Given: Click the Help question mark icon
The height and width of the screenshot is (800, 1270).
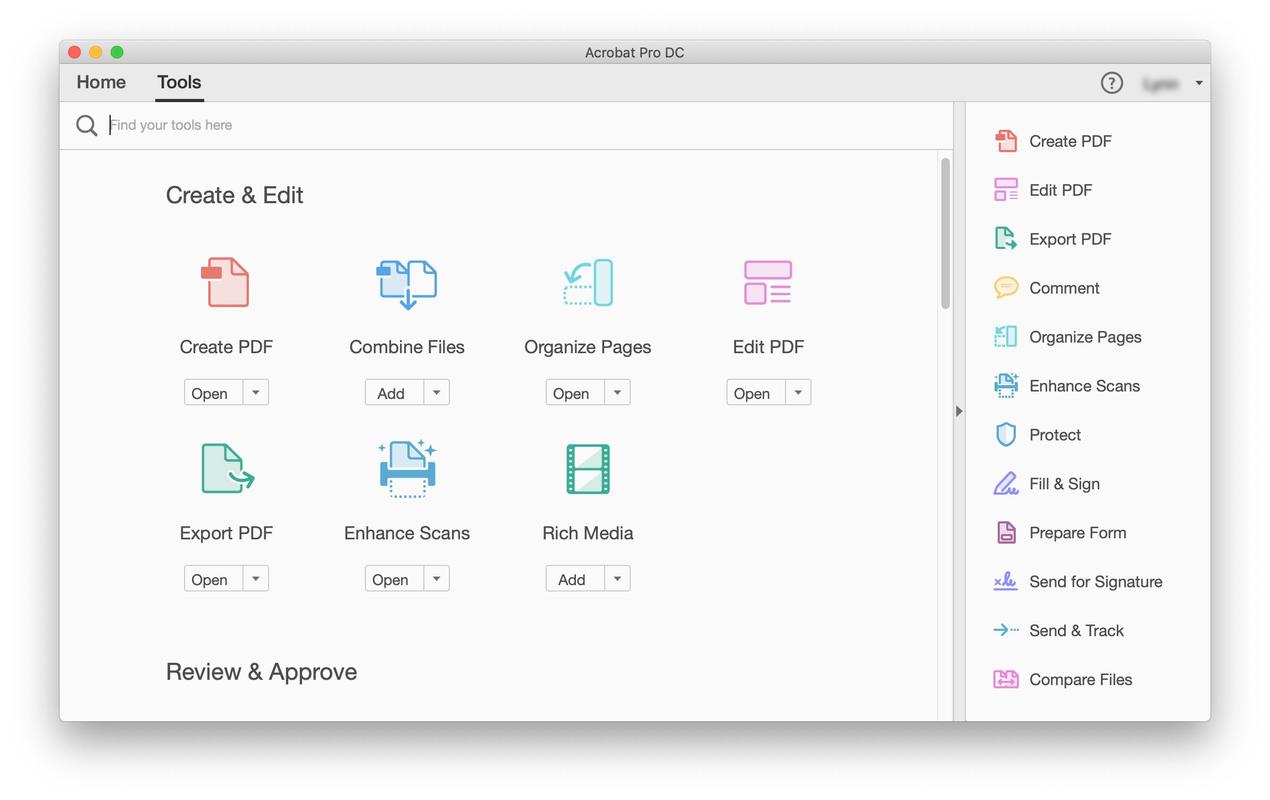Looking at the screenshot, I should pos(1112,83).
